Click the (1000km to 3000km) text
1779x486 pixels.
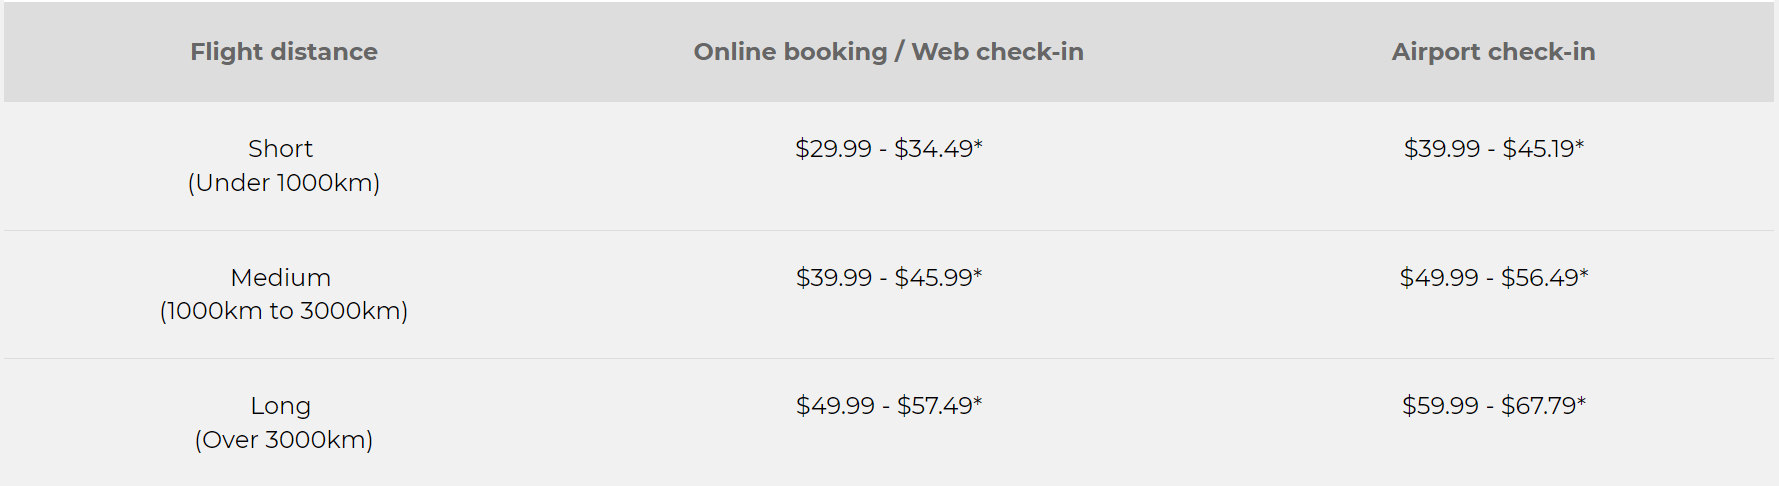point(284,311)
